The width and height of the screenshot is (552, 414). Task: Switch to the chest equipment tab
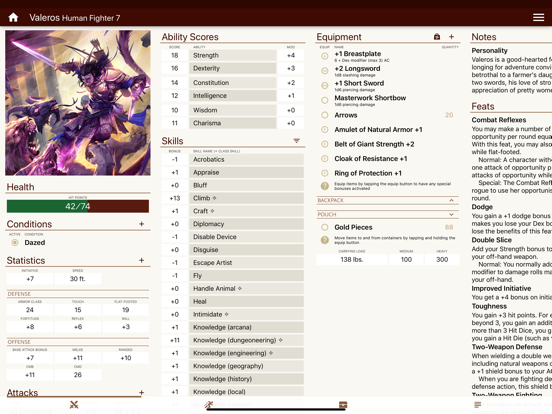[343, 405]
